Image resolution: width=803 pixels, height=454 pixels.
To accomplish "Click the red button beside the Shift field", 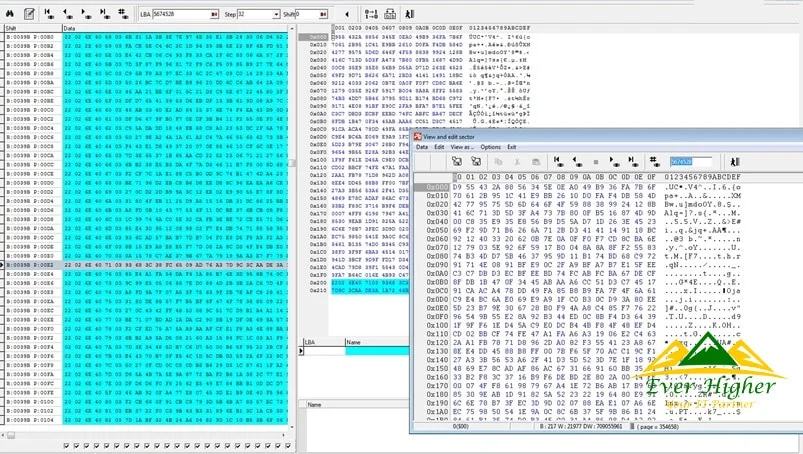I will pos(323,14).
